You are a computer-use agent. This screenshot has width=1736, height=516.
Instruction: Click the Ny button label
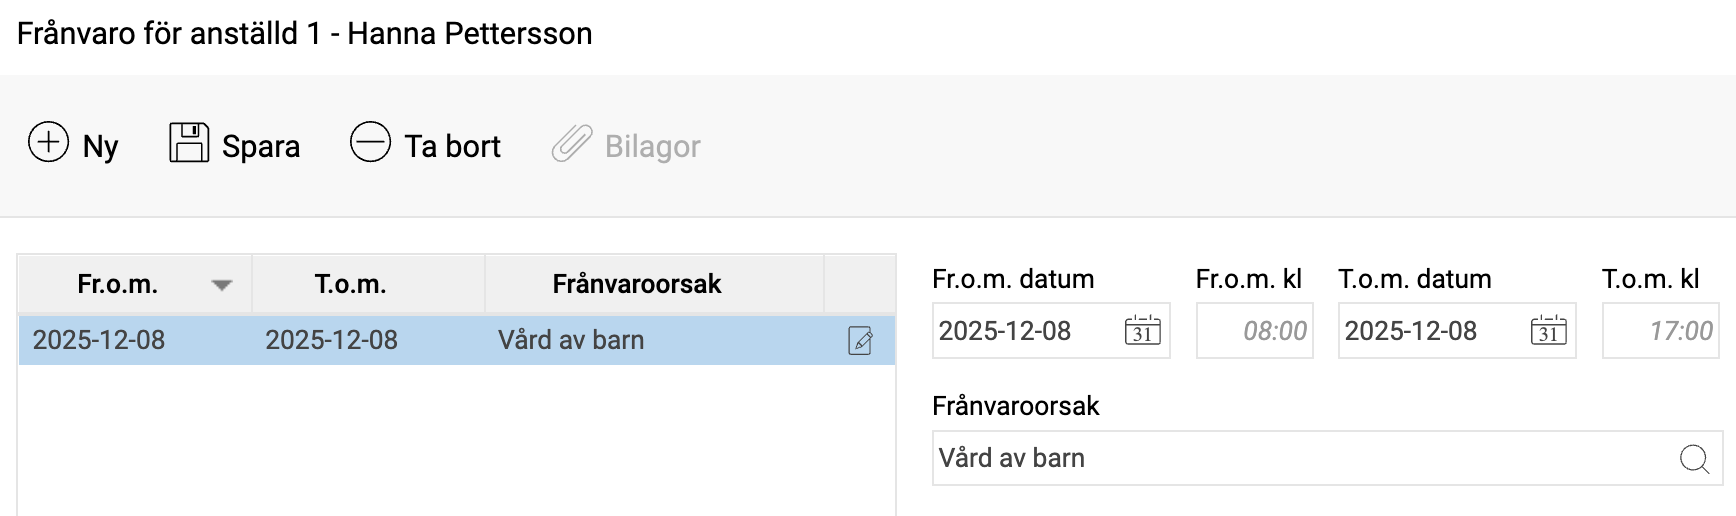pos(100,147)
